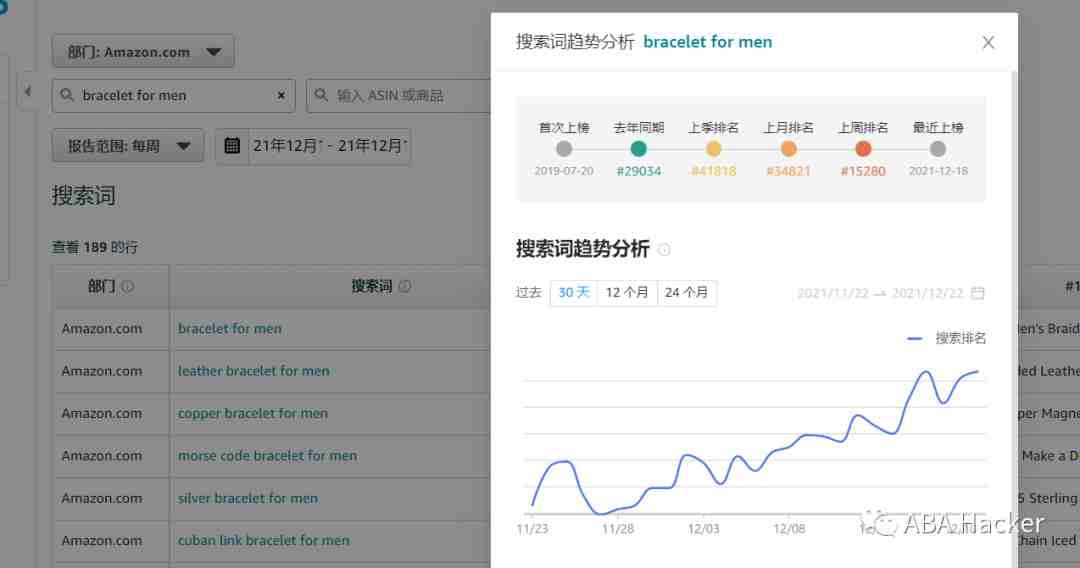This screenshot has height=568, width=1080.
Task: Click the 2019-07-20 first listed date
Action: 564,171
